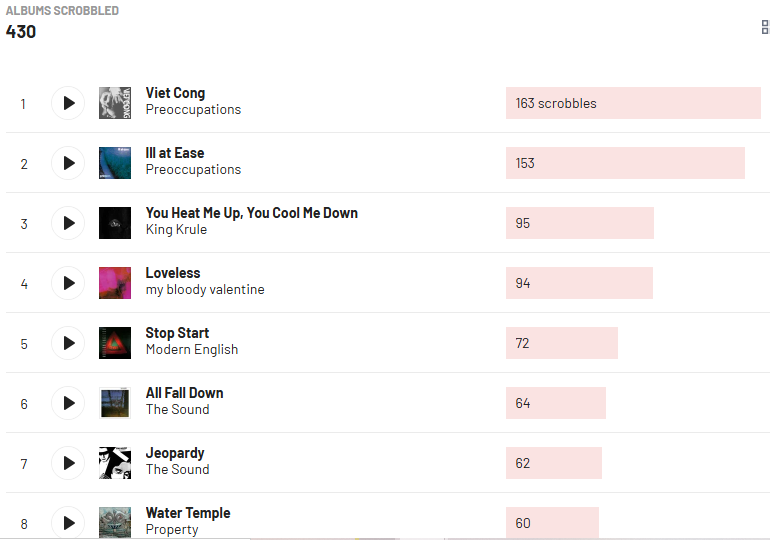Open the Water Temple album title link
Screen dimensions: 770x540
tap(188, 513)
